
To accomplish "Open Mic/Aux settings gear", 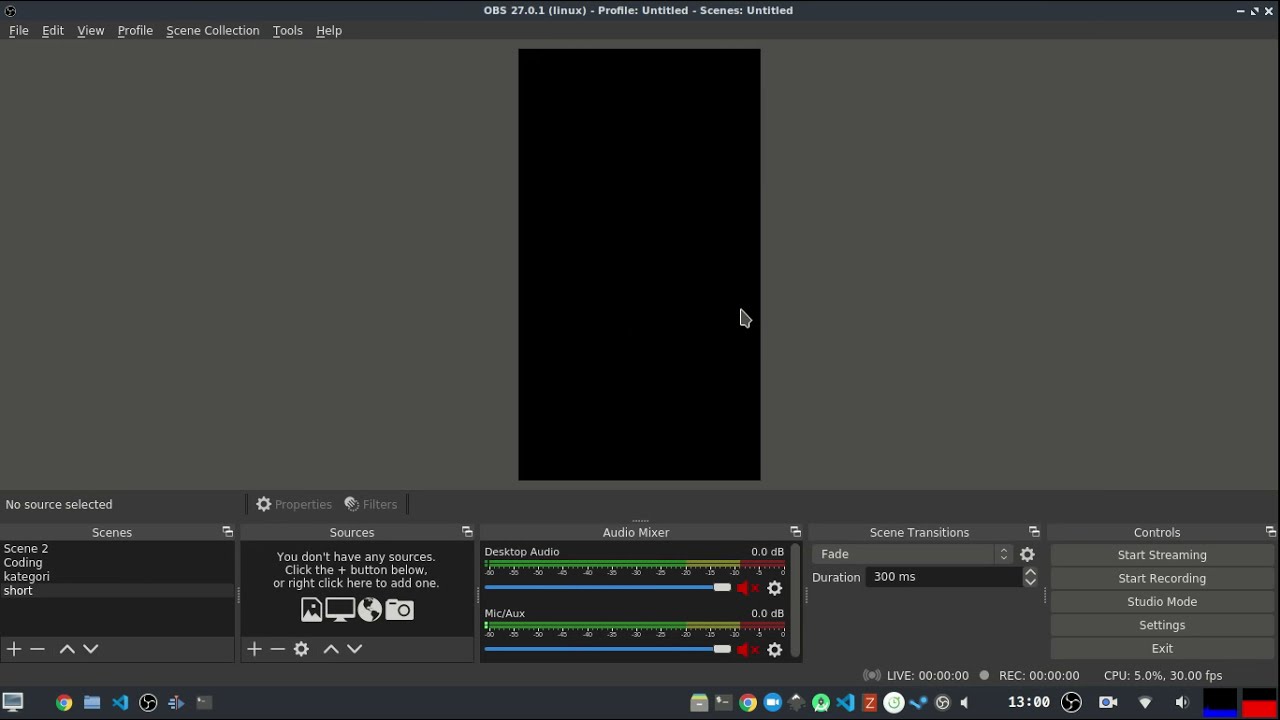I will coord(775,650).
